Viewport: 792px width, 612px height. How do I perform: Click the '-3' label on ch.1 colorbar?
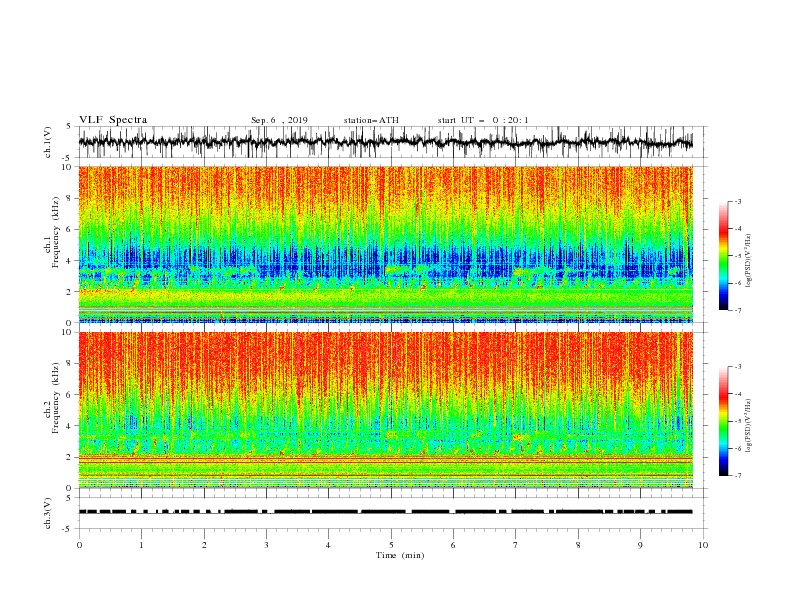click(x=738, y=201)
